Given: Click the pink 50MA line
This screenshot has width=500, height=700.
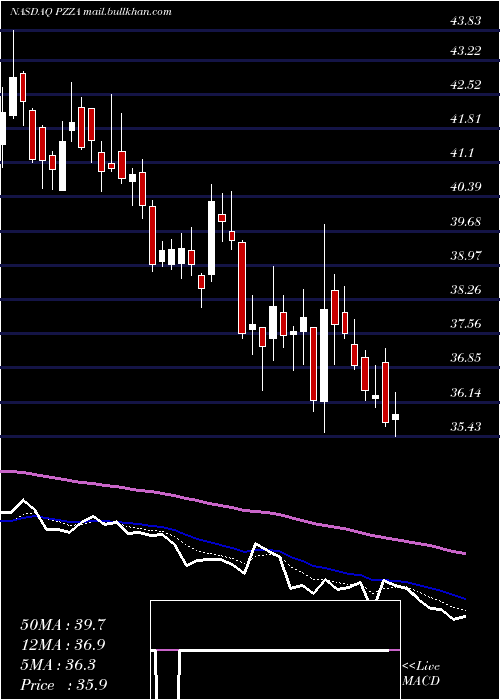Looking at the screenshot, I should 232,508.
